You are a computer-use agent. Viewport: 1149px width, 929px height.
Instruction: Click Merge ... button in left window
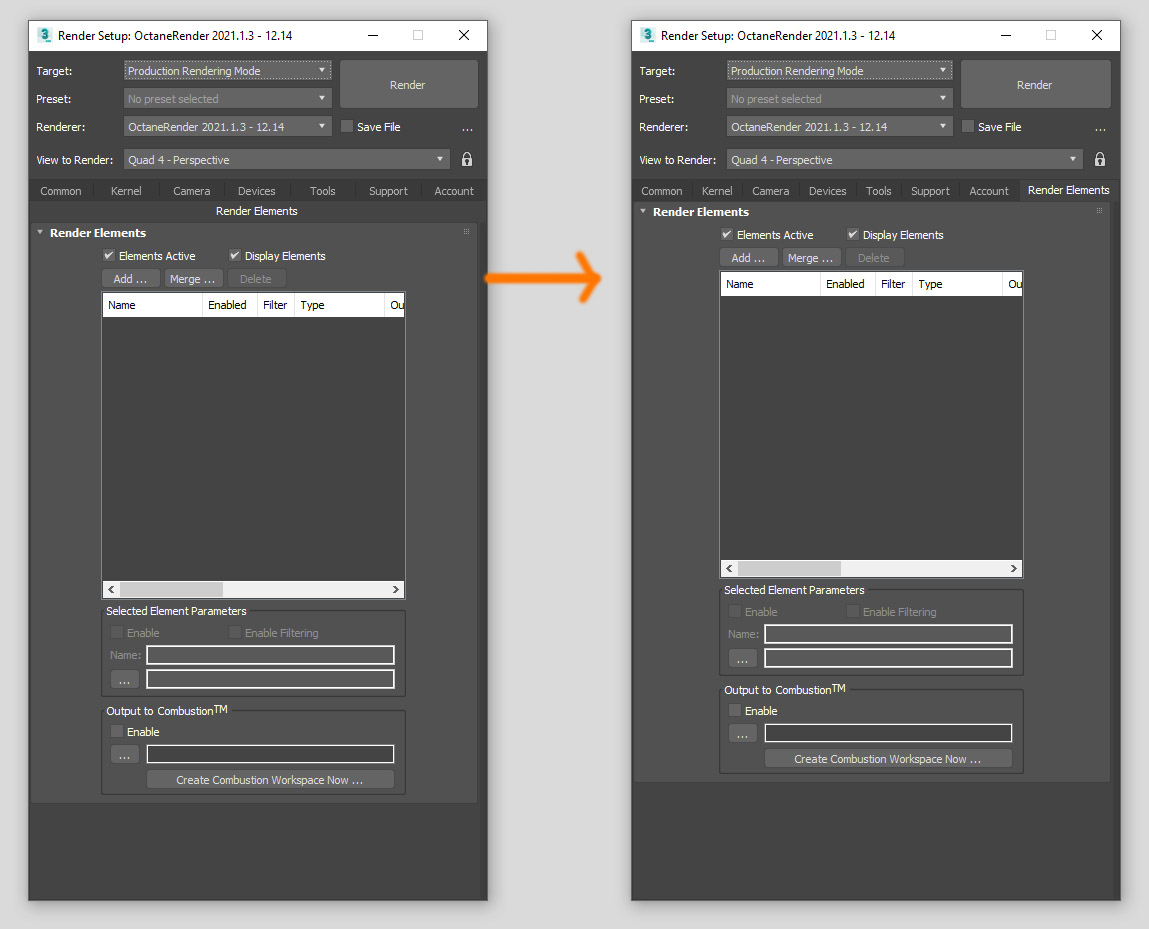coord(192,278)
